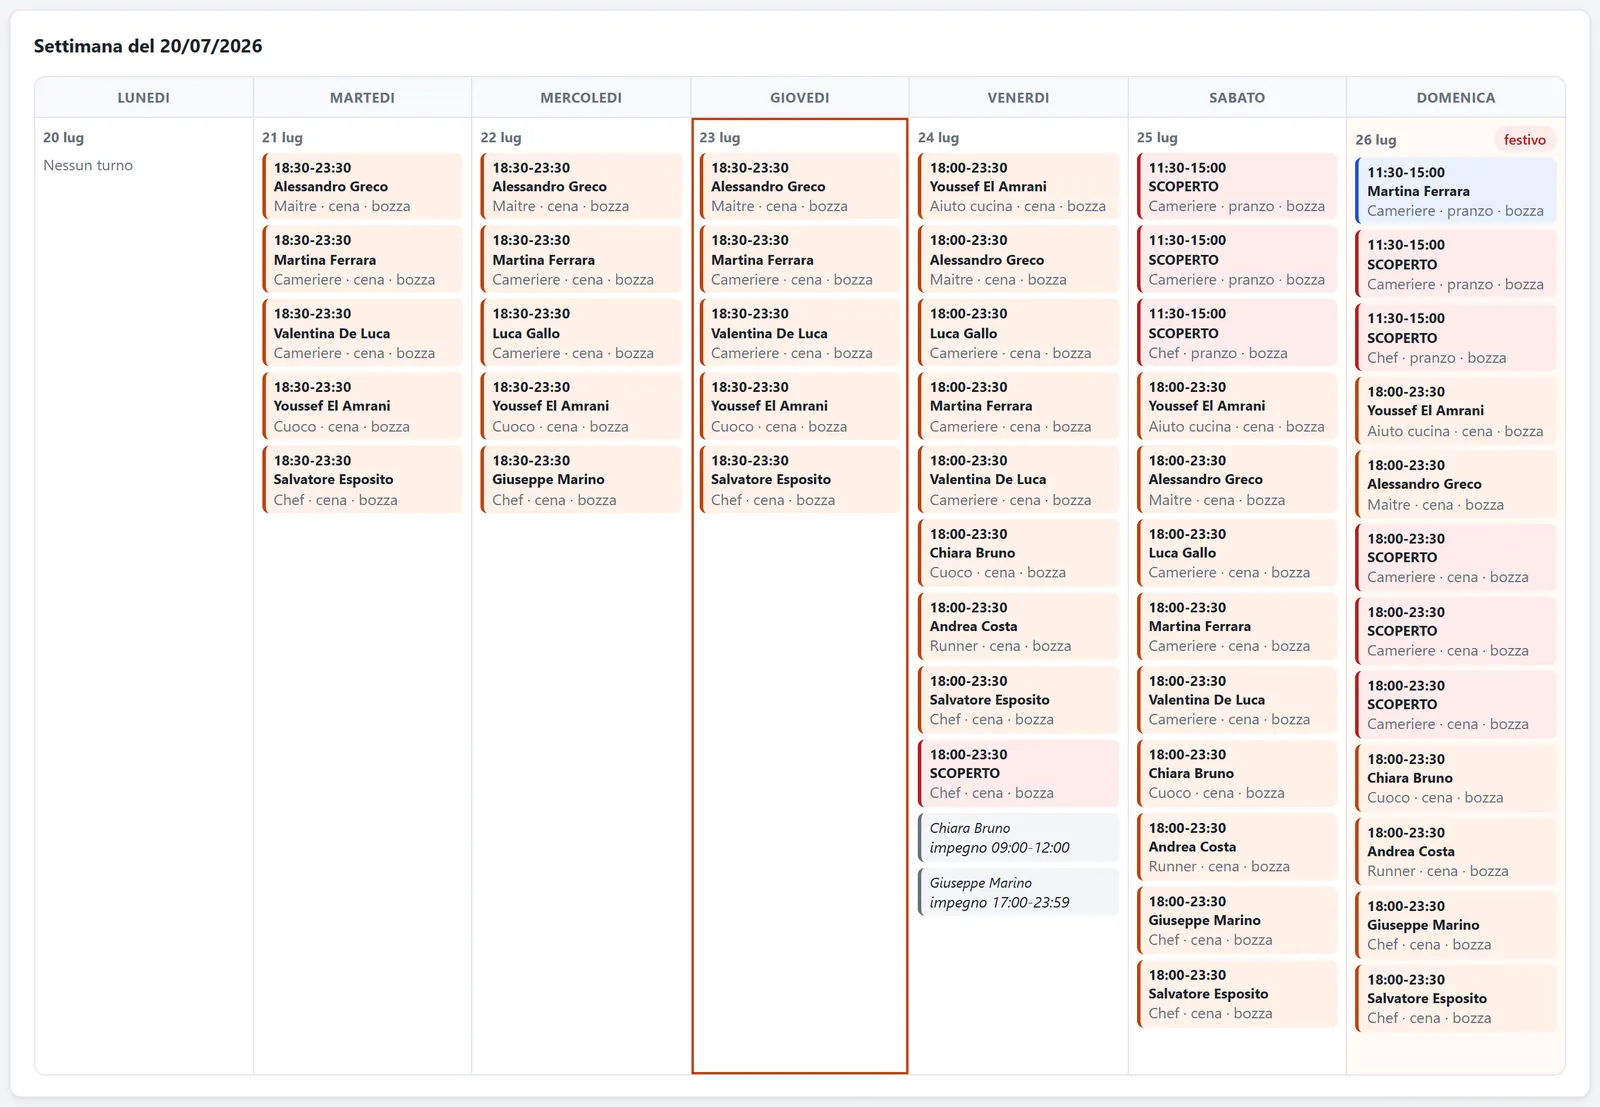The width and height of the screenshot is (1600, 1107).
Task: Click the '21 lug' date label
Action: click(x=282, y=138)
